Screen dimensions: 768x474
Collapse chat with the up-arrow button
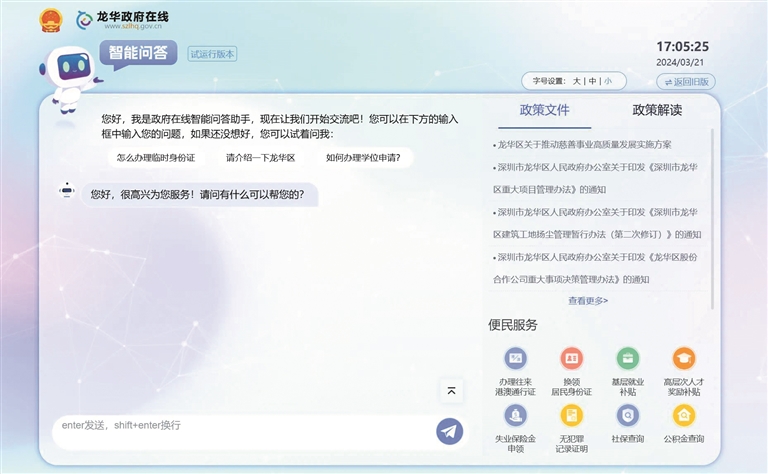(451, 391)
